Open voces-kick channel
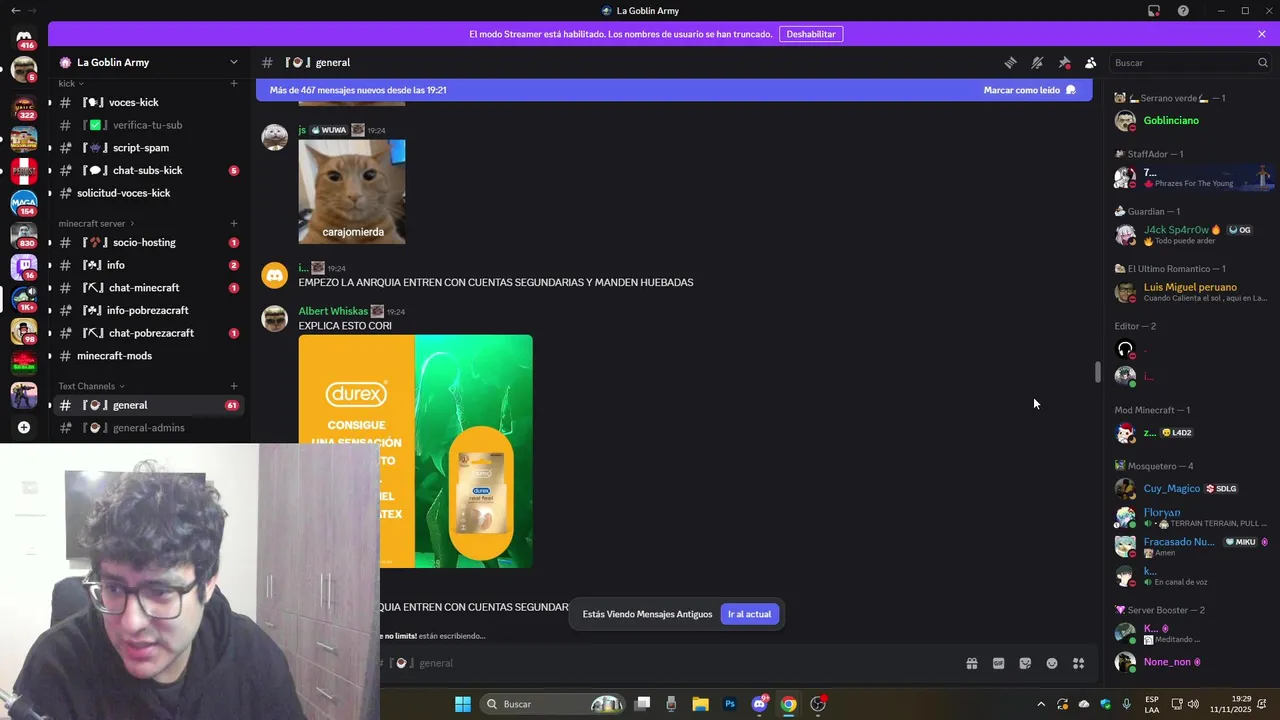The image size is (1280, 720). point(146,102)
